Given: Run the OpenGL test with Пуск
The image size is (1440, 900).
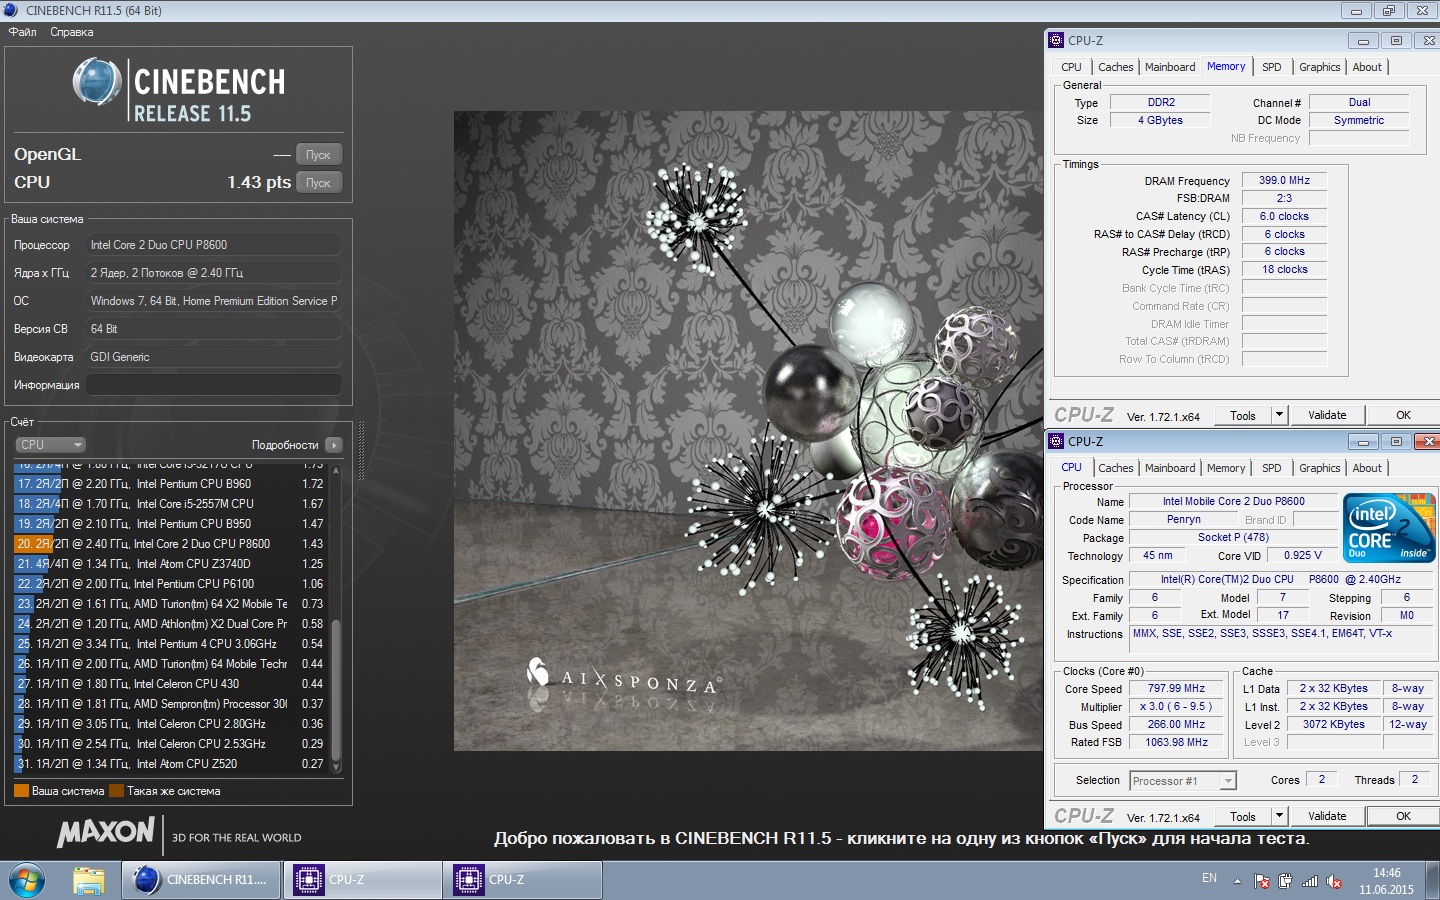Looking at the screenshot, I should pyautogui.click(x=319, y=155).
